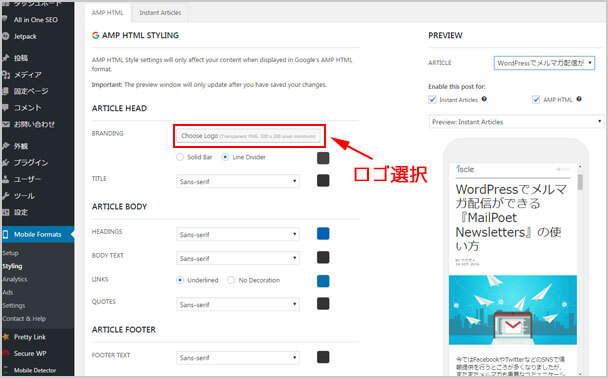Switch to the Instant Articles tab
Screen dimensions: 608x378
[160, 12]
